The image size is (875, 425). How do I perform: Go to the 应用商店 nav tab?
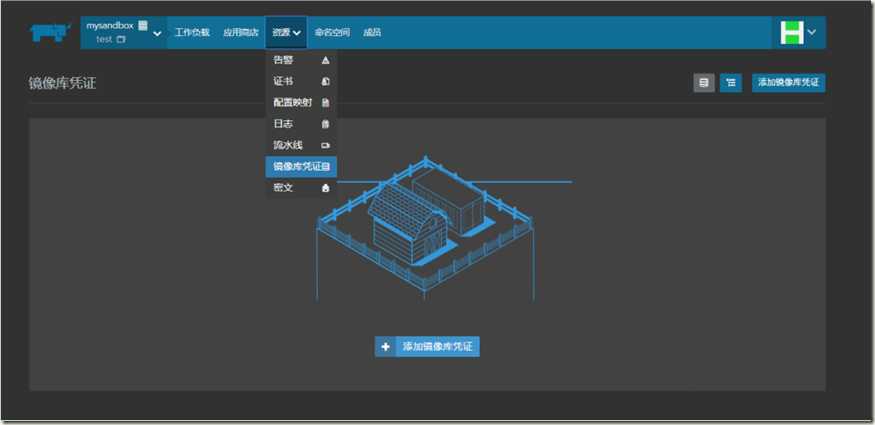point(241,32)
